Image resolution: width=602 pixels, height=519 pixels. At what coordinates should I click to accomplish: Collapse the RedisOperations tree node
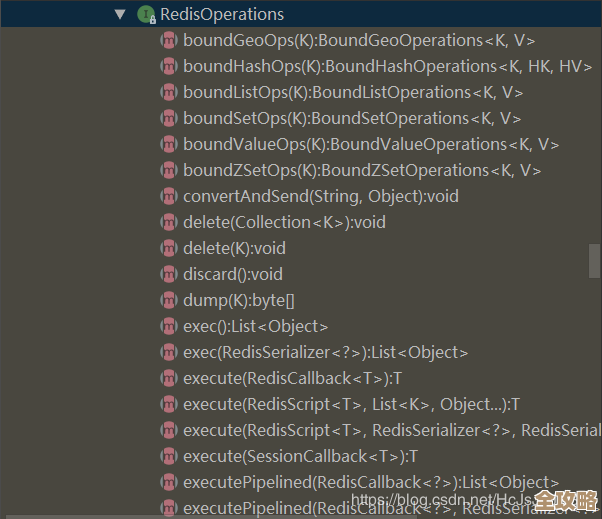point(120,15)
